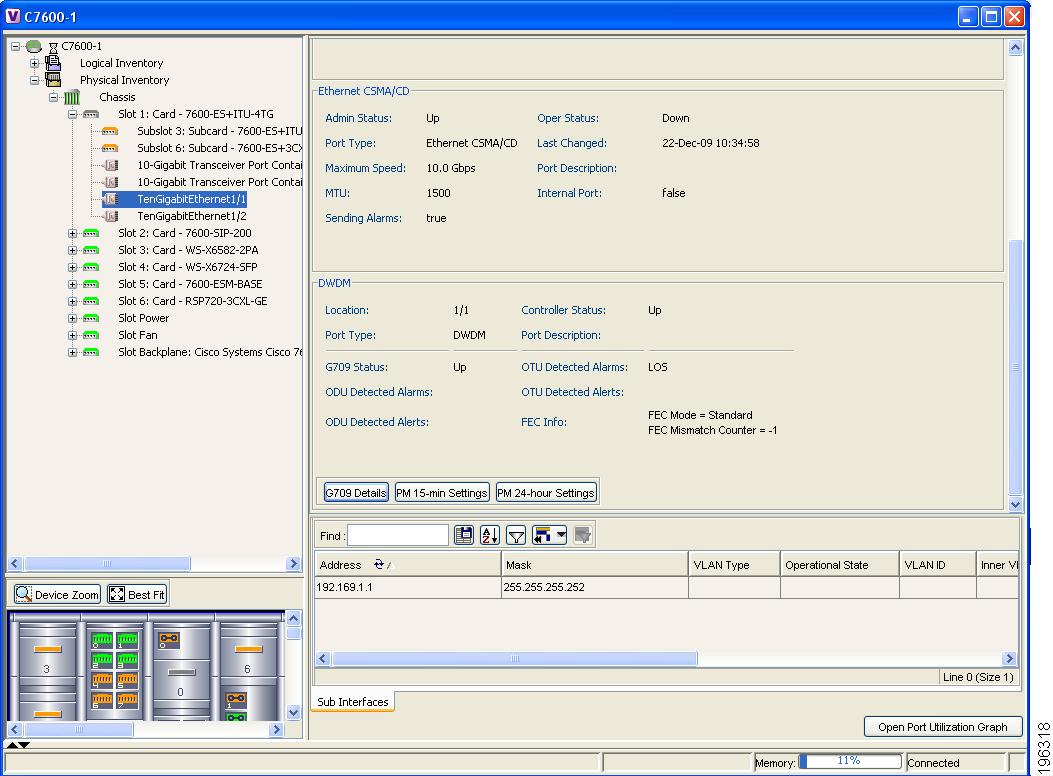Screen dimensions: 1053x776
Task: Expand the Slot Power node
Action: pos(72,318)
